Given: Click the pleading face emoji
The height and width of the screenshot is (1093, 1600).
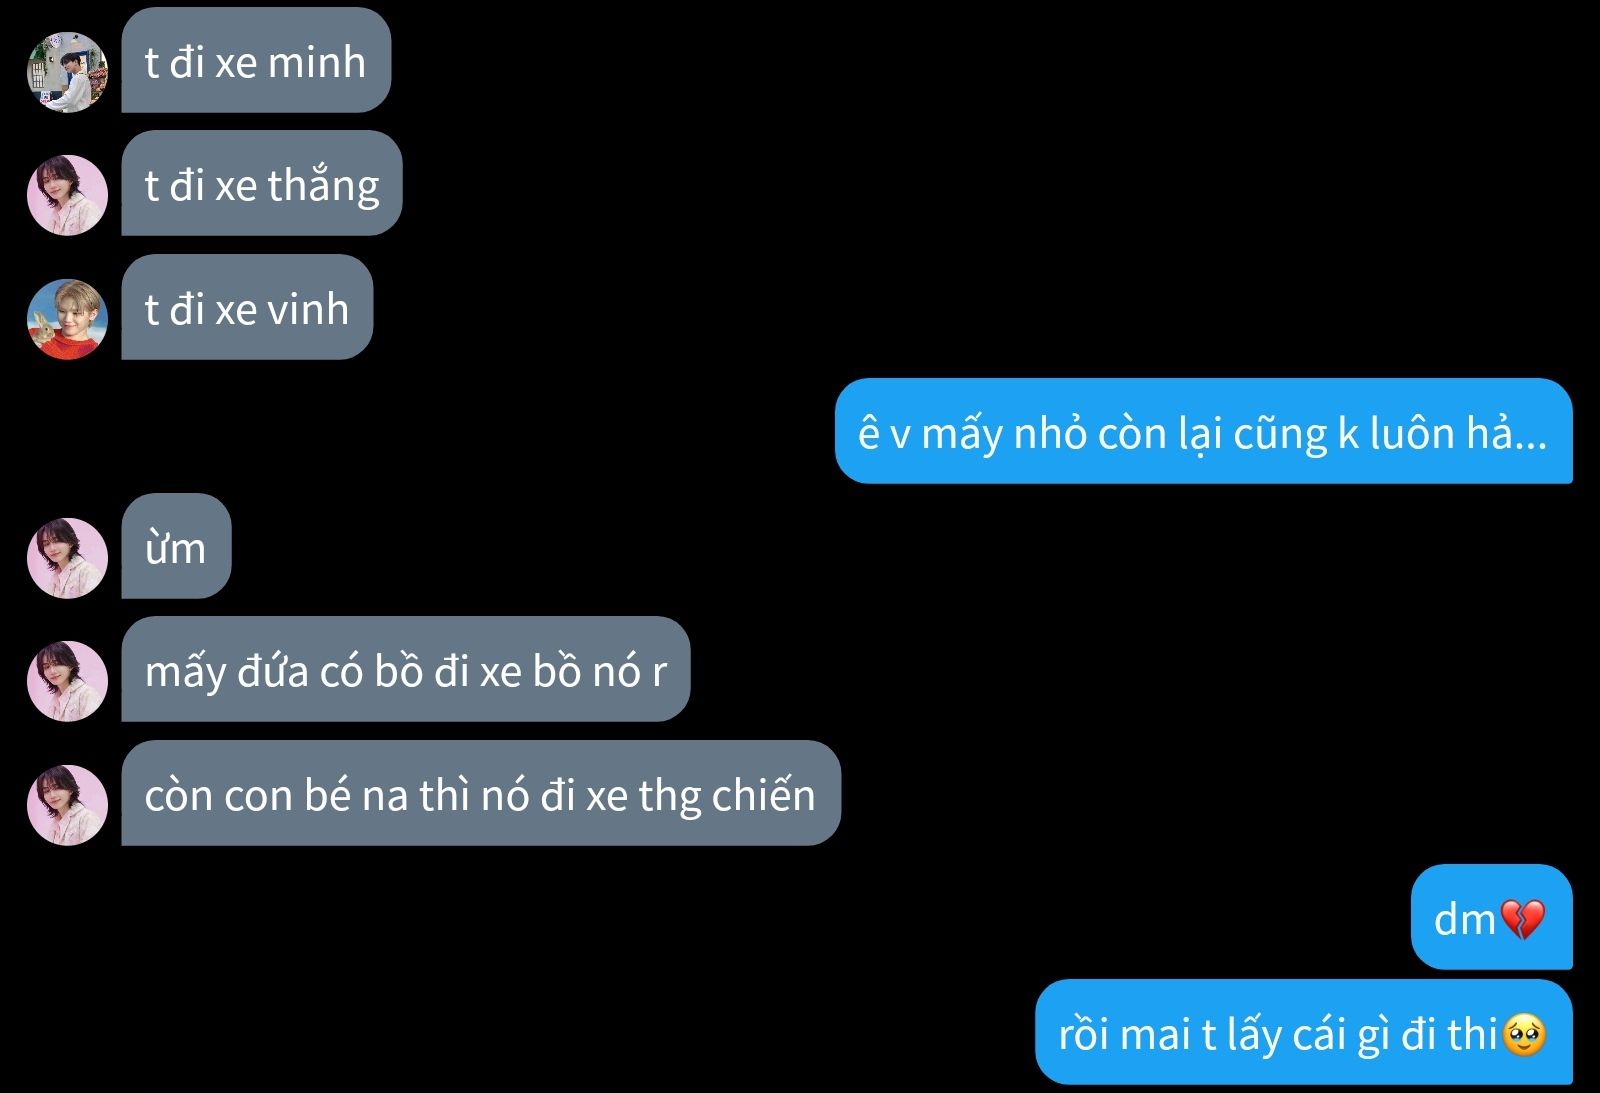Looking at the screenshot, I should pos(1524,1035).
